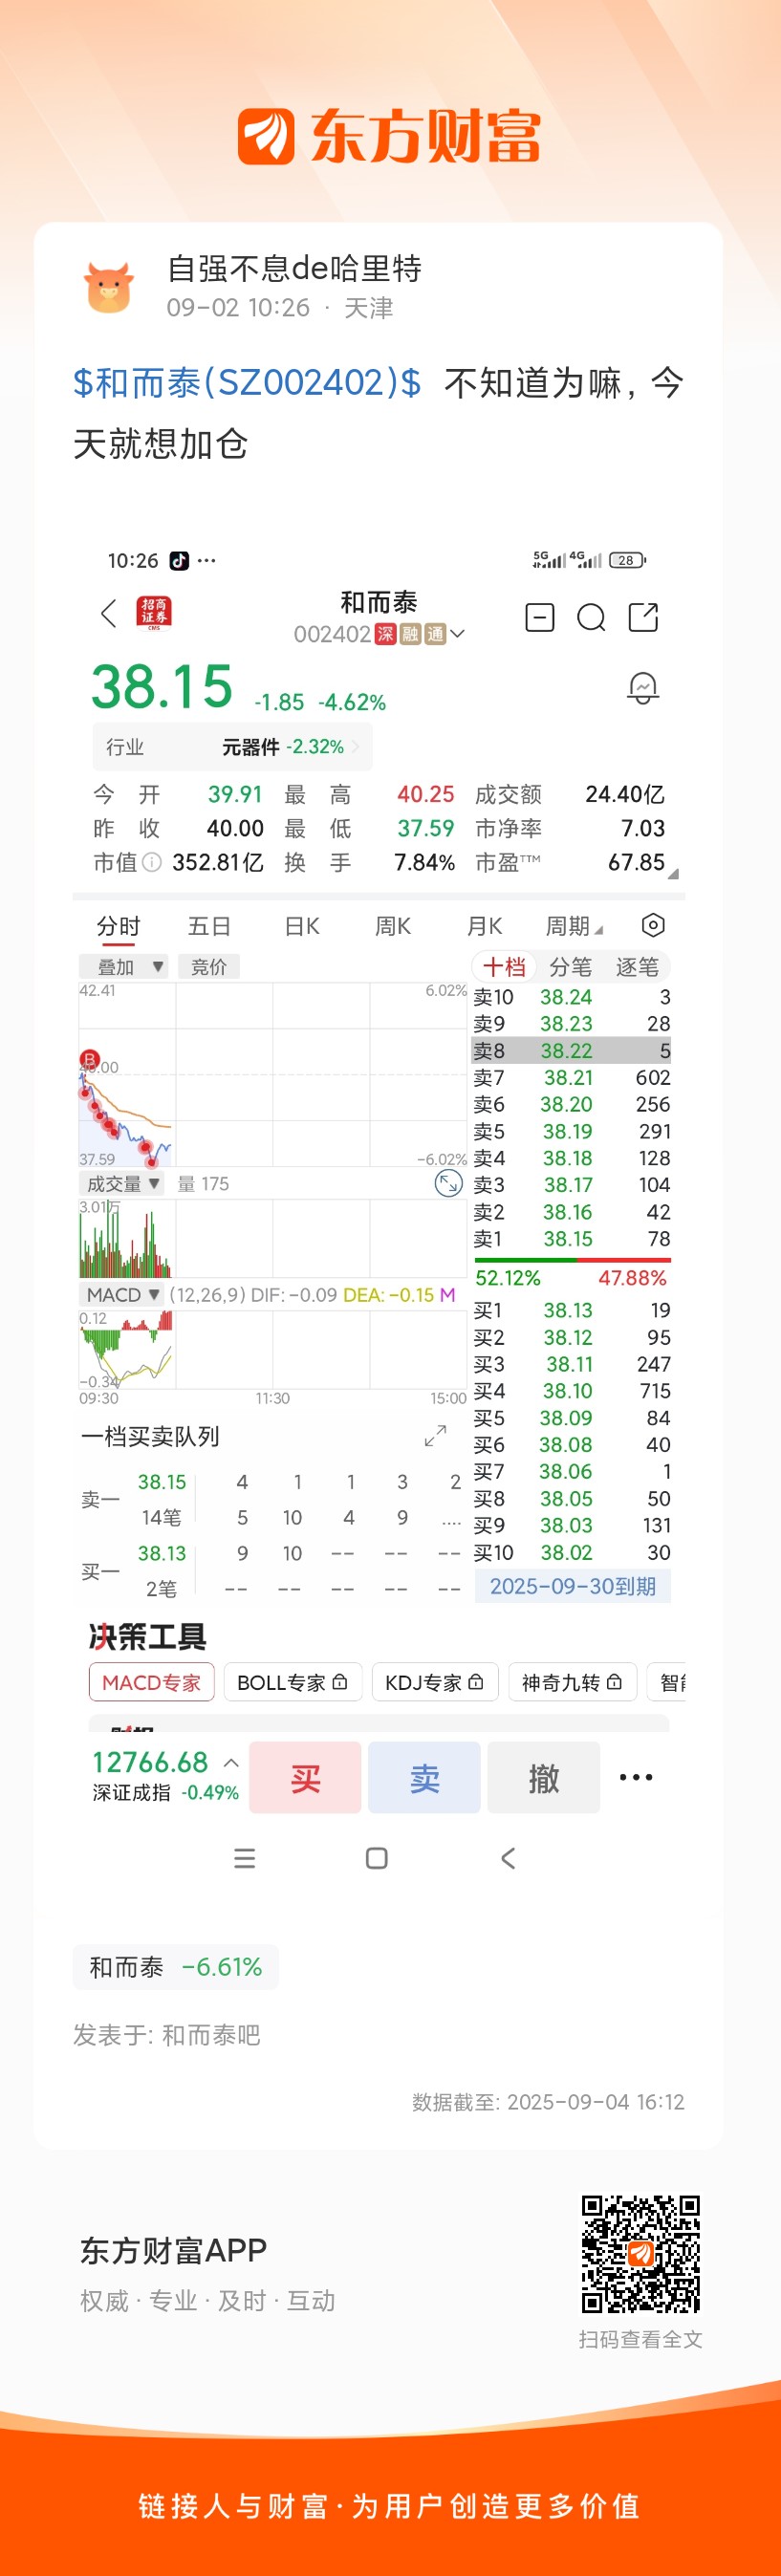Expand the stock code dropdown chevron
The height and width of the screenshot is (2576, 781).
pyautogui.click(x=458, y=634)
